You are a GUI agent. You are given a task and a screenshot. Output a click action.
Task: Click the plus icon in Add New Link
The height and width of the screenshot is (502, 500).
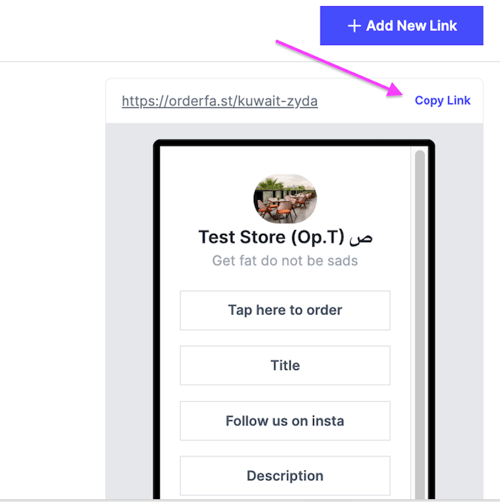pyautogui.click(x=354, y=26)
